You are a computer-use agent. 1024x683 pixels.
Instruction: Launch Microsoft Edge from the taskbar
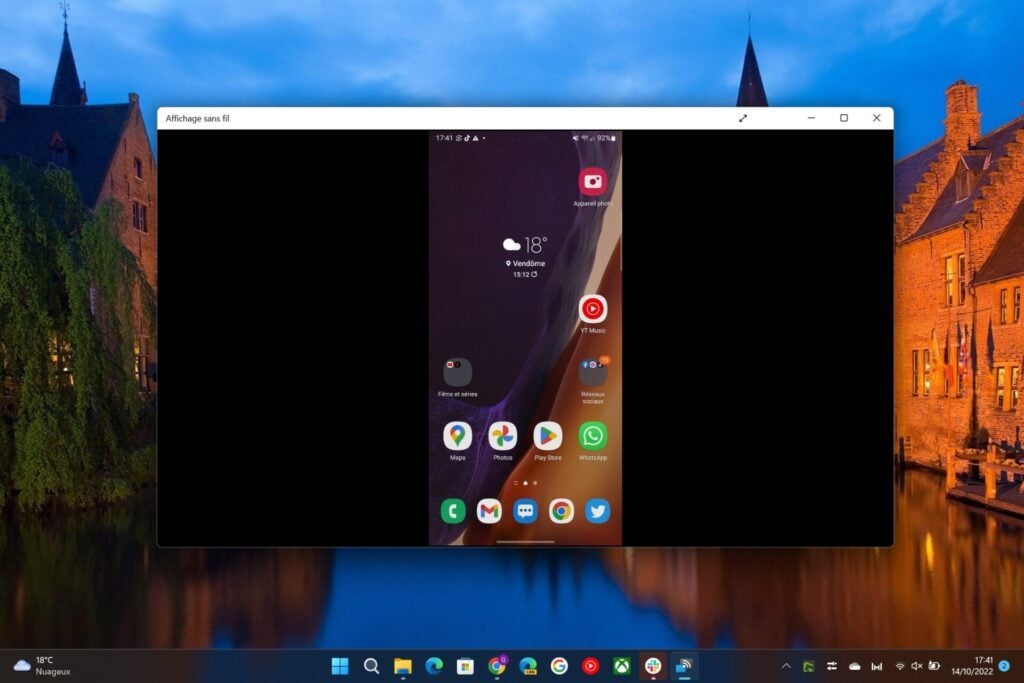[434, 666]
